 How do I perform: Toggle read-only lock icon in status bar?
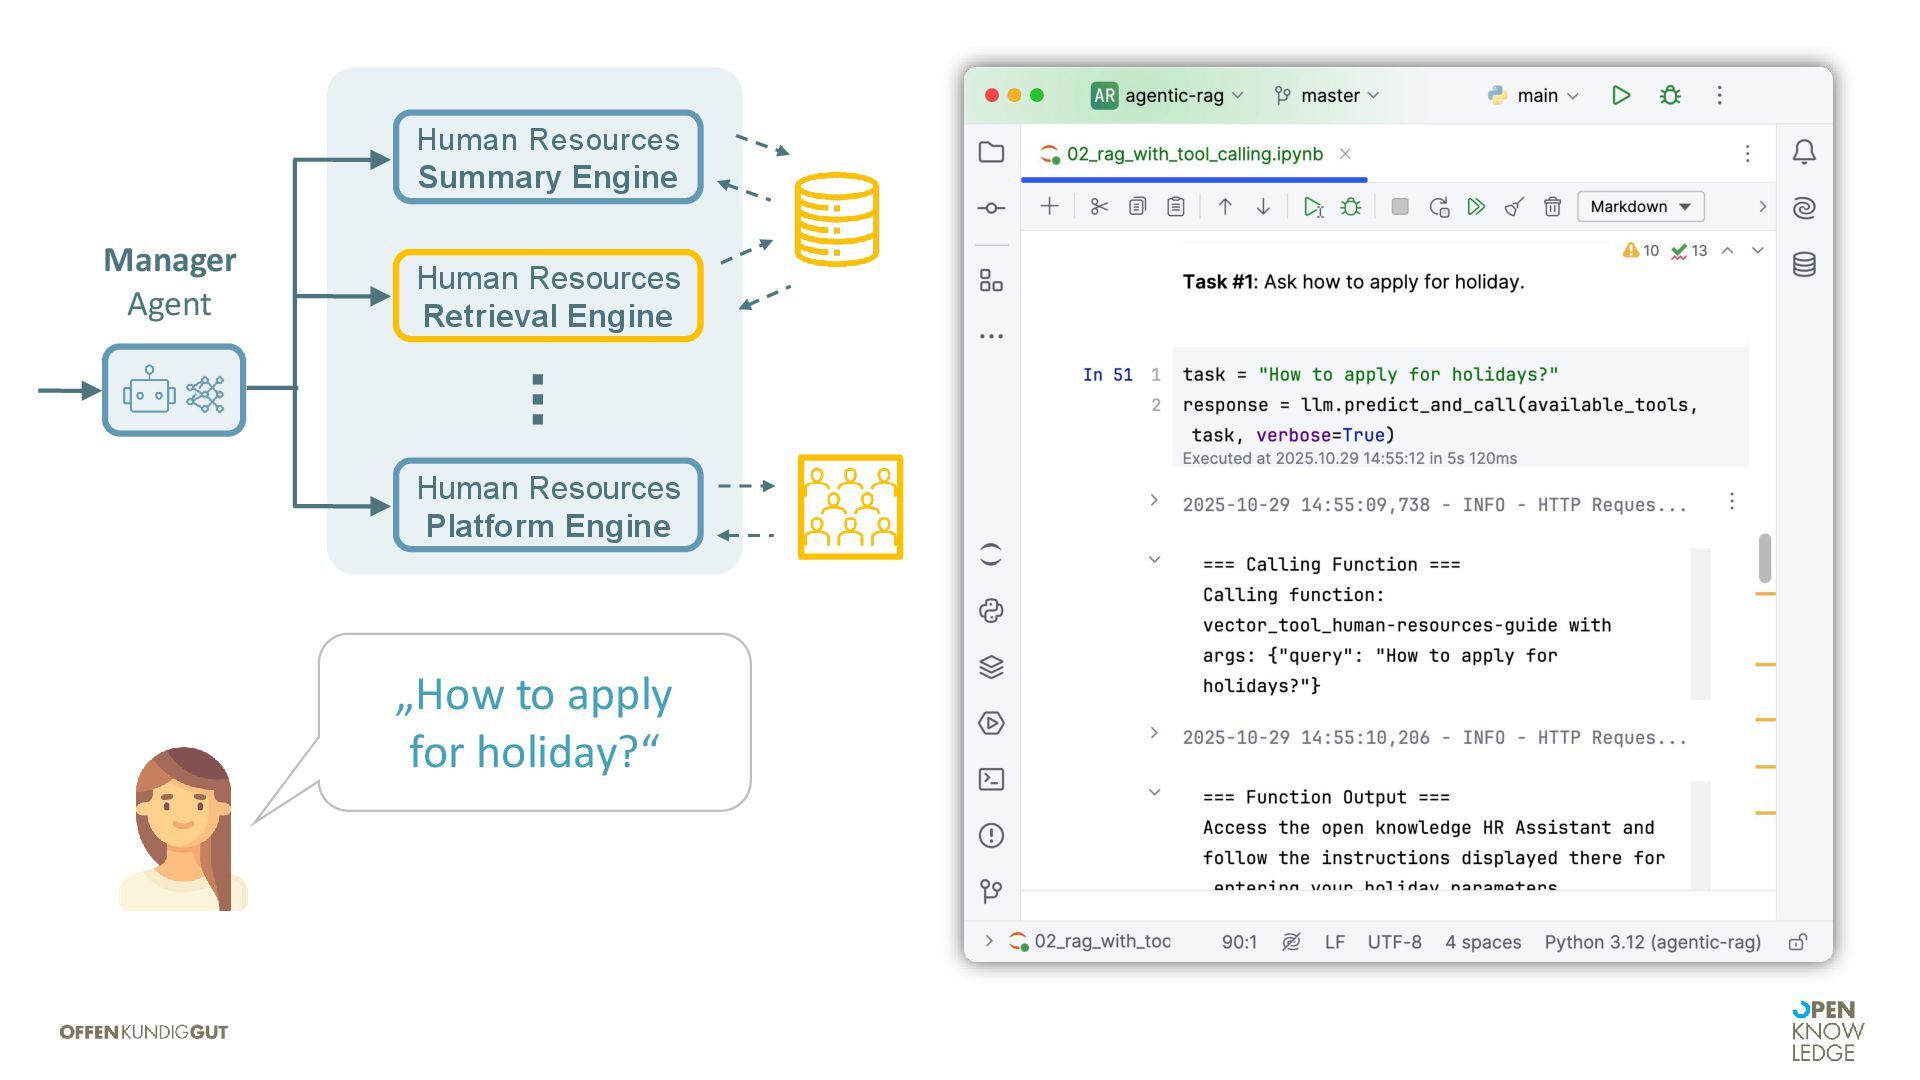[1797, 942]
